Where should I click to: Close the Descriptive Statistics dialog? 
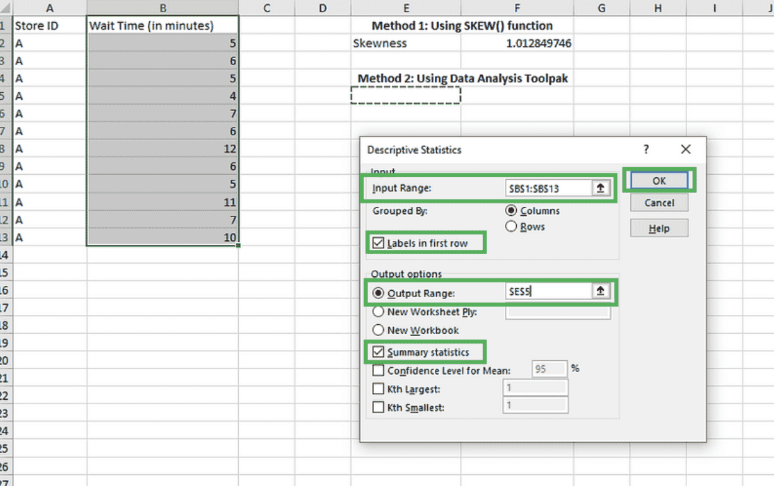coord(685,149)
